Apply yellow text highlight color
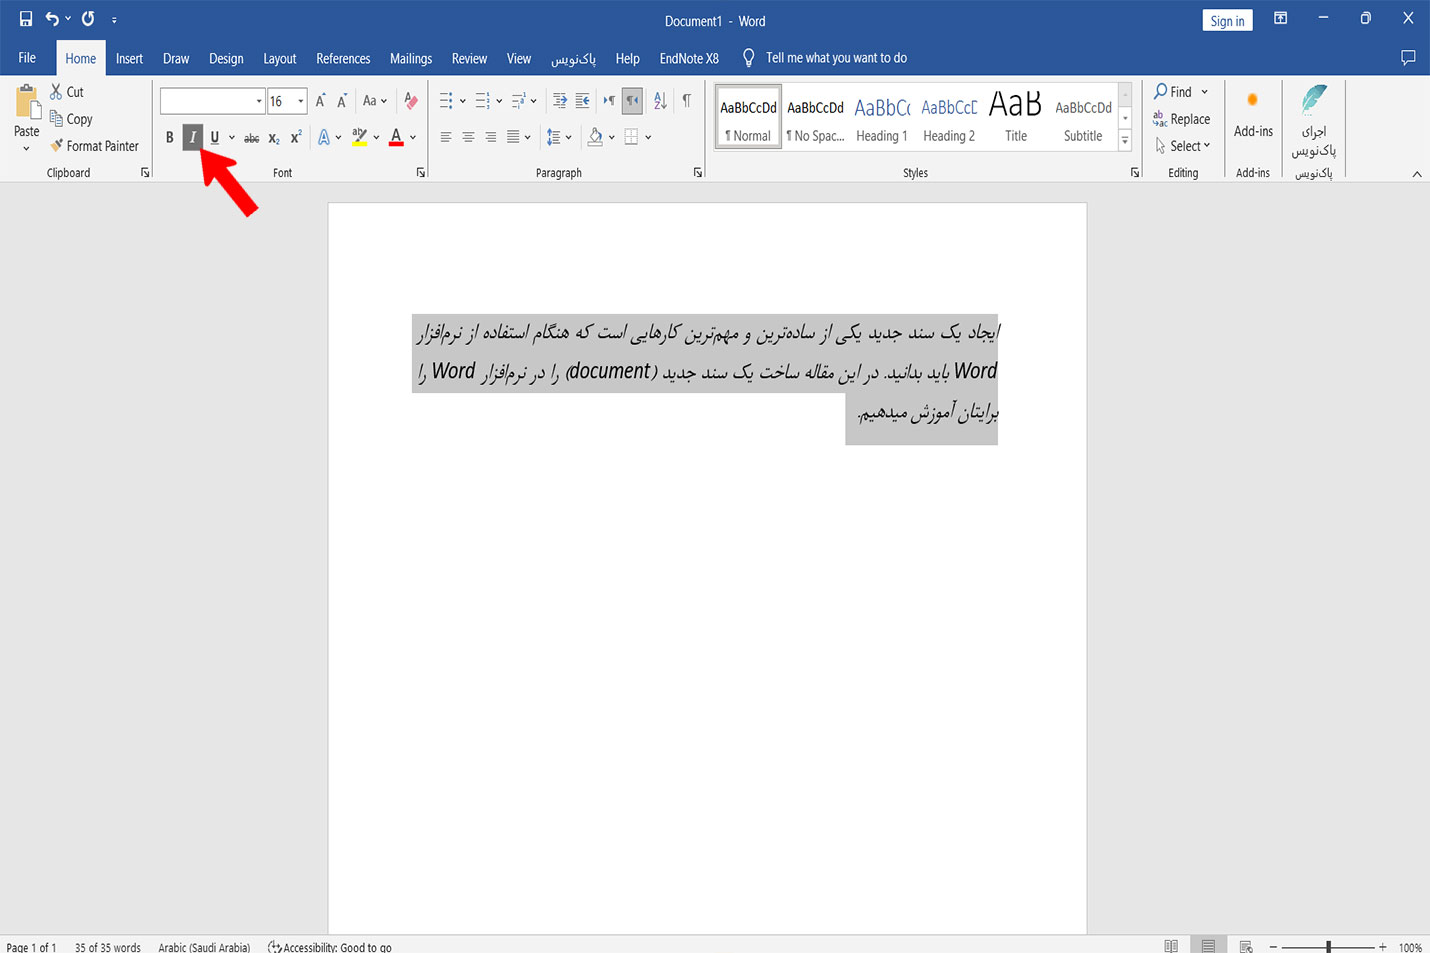The image size is (1430, 953). point(359,138)
